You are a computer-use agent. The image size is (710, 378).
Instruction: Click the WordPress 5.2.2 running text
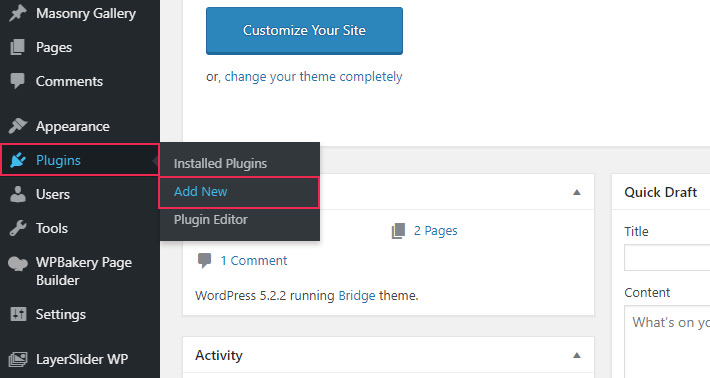[x=265, y=296]
